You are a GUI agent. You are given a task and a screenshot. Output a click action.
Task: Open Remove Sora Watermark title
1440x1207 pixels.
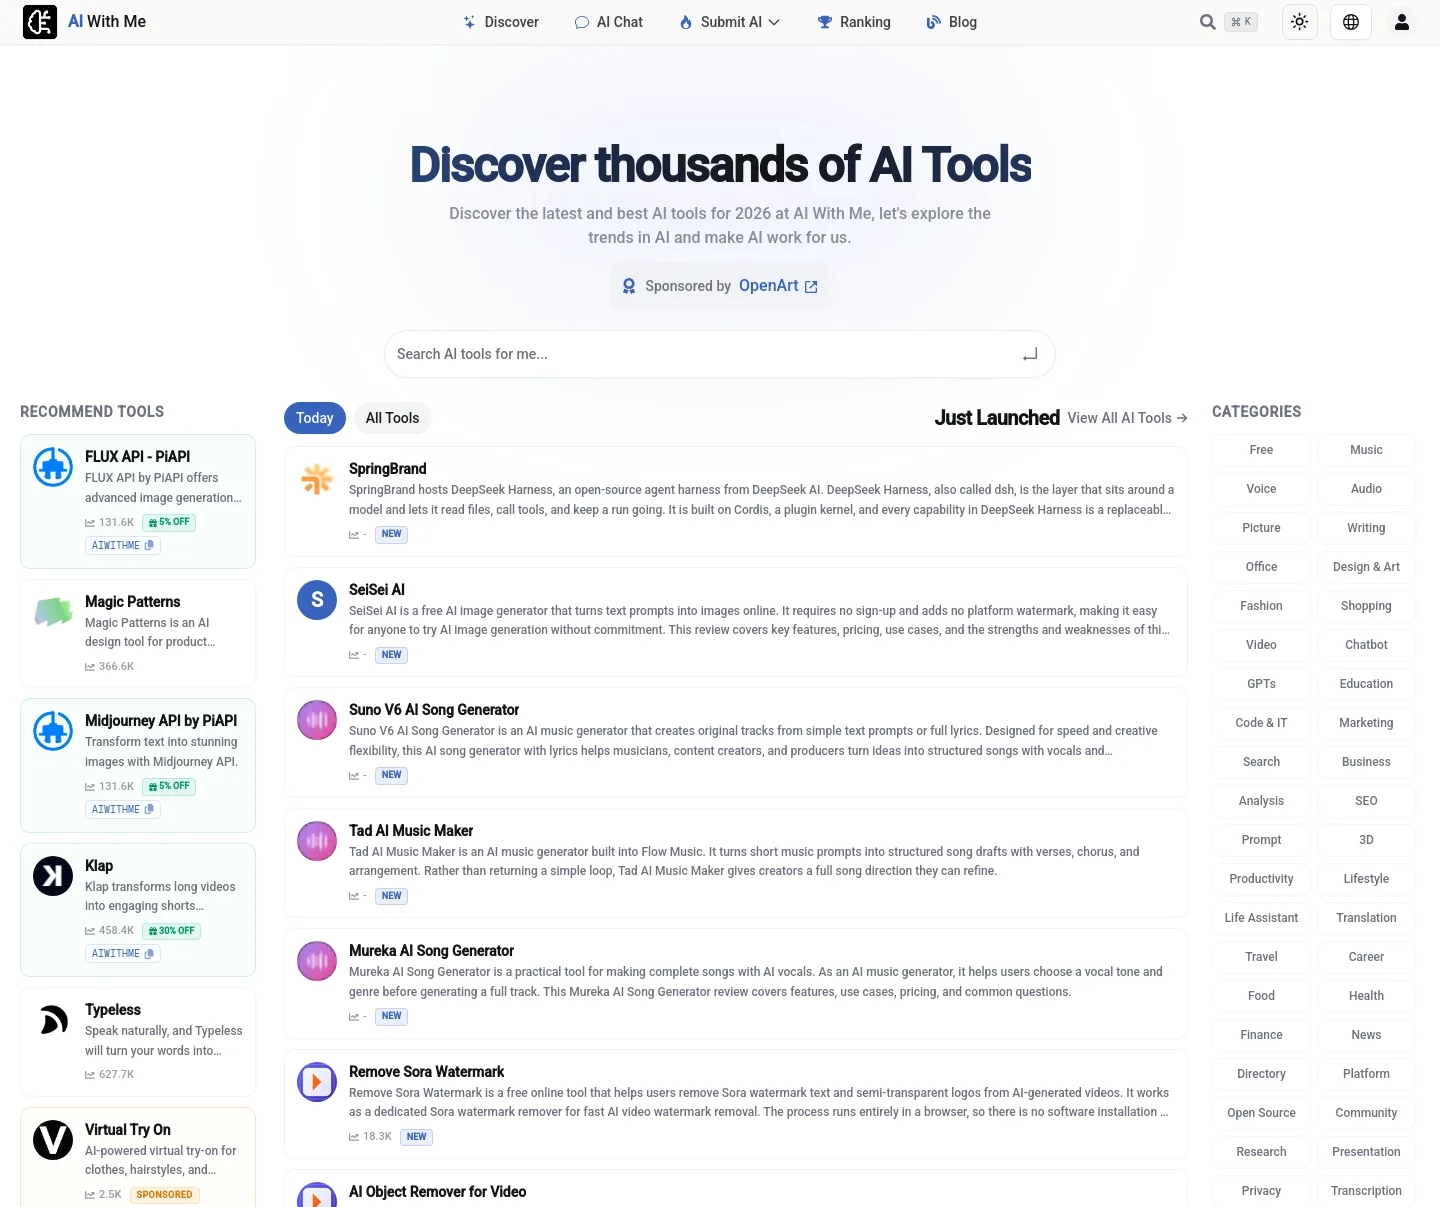tap(427, 1071)
